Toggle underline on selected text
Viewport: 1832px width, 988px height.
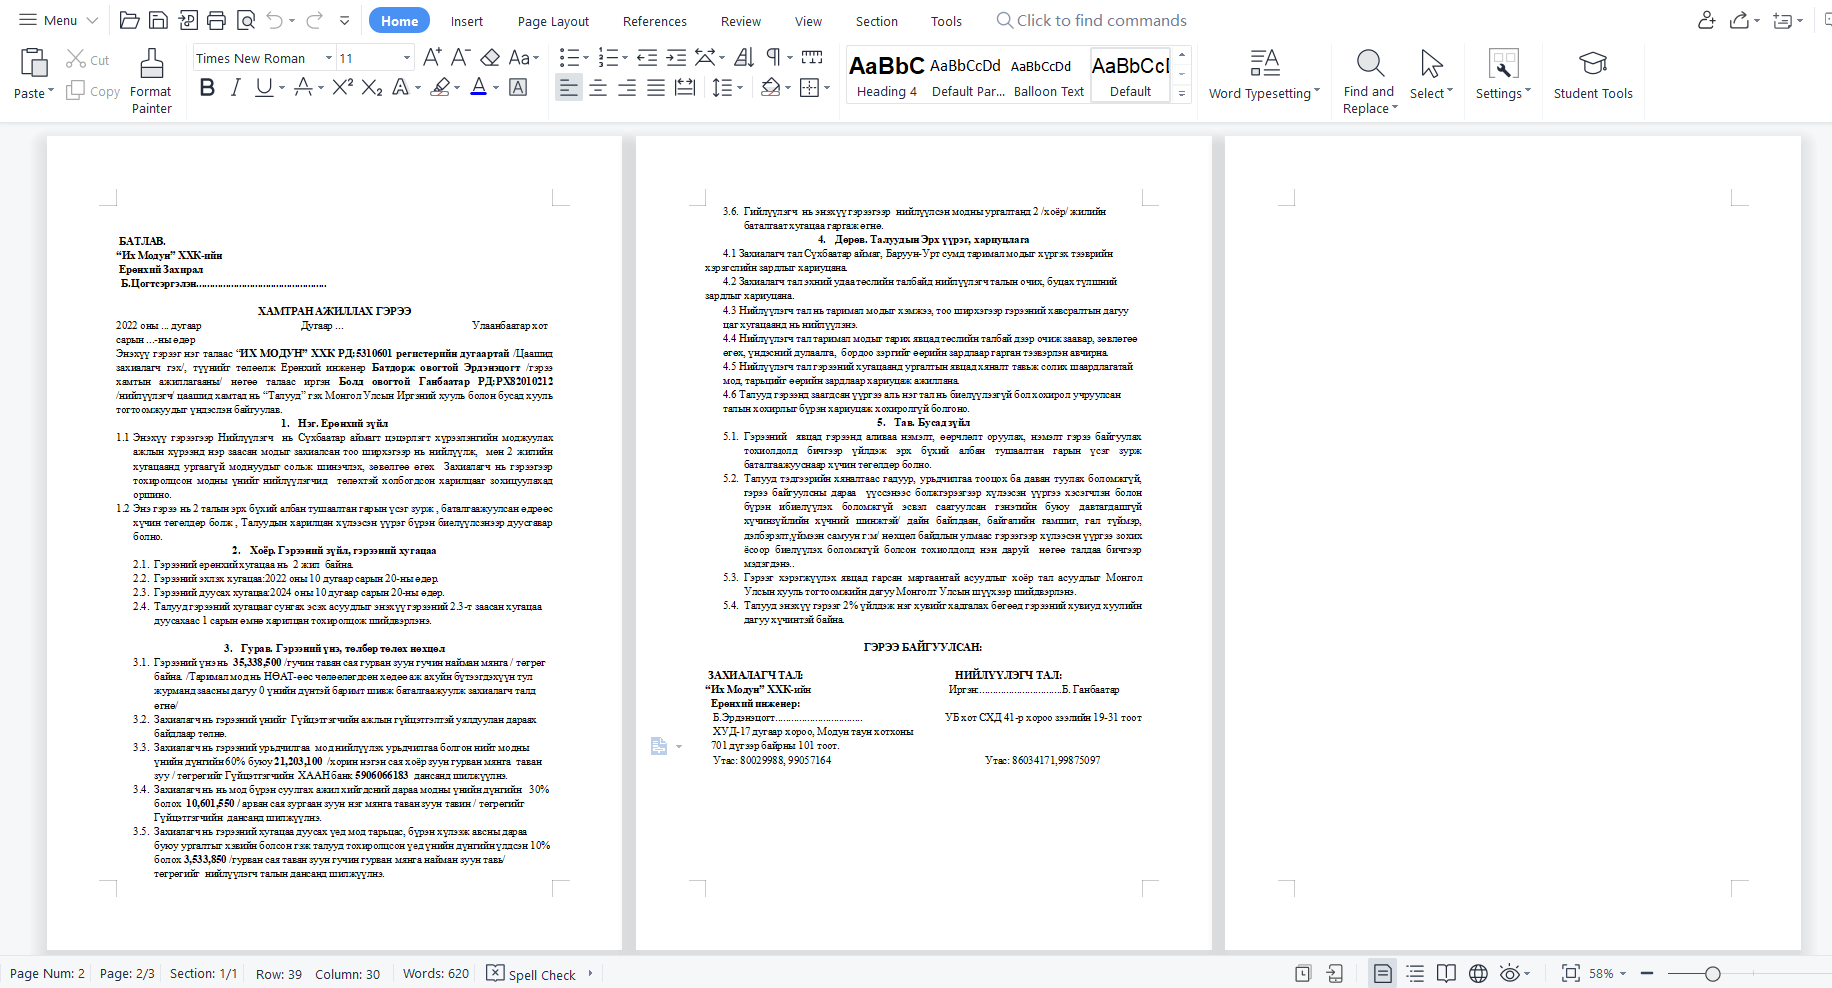pos(263,88)
